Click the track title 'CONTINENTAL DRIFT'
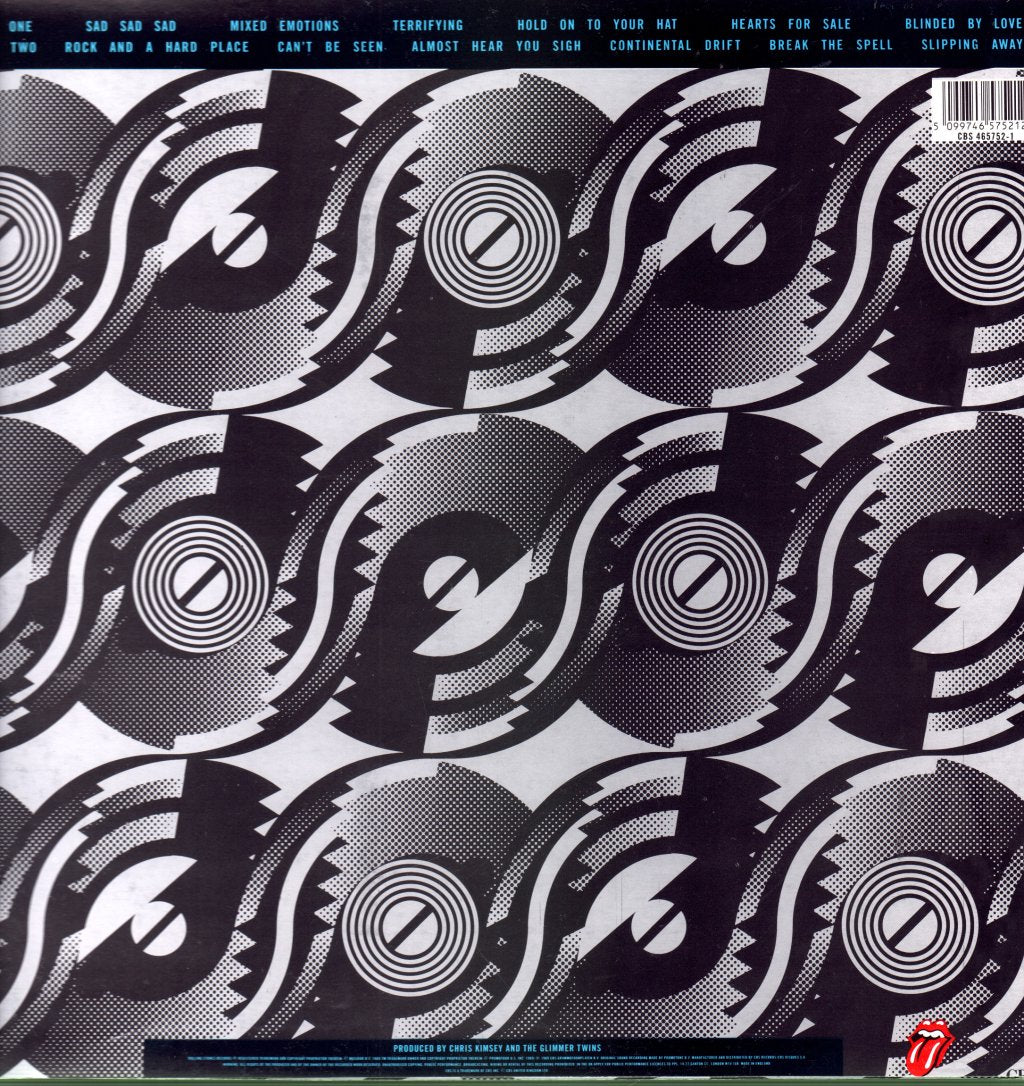Screen dimensions: 1024x1086 [675, 46]
